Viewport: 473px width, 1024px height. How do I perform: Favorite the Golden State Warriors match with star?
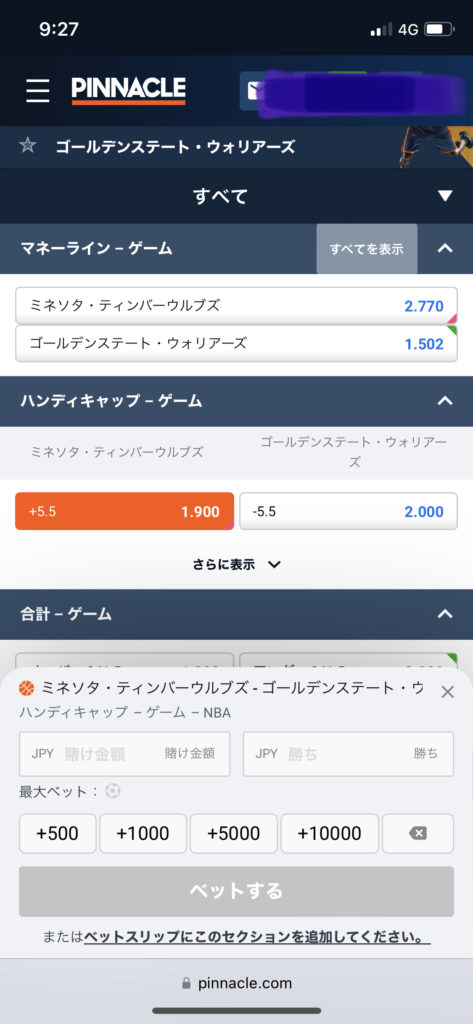[27, 146]
